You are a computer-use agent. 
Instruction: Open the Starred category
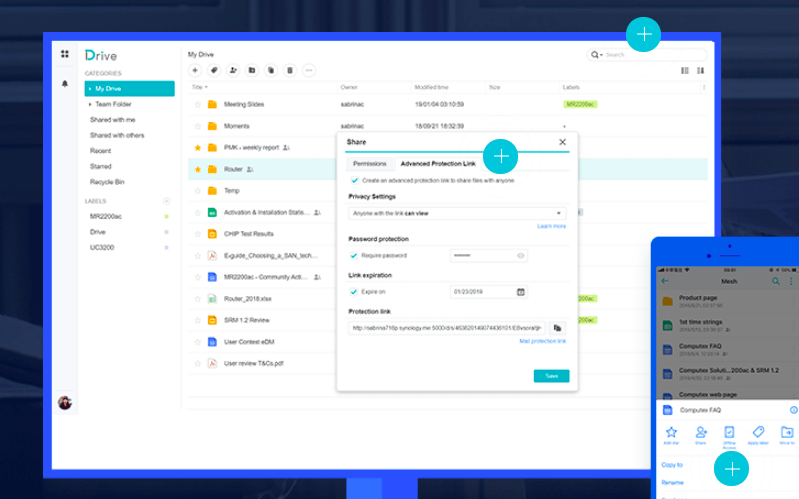[100, 167]
